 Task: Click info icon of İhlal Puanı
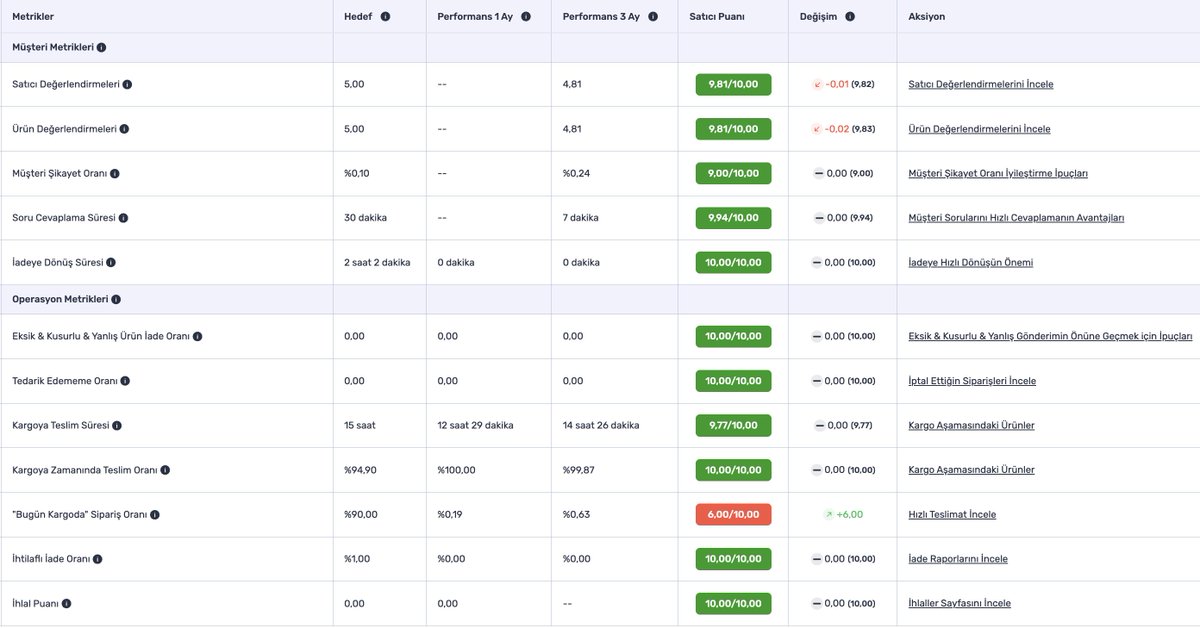click(67, 604)
